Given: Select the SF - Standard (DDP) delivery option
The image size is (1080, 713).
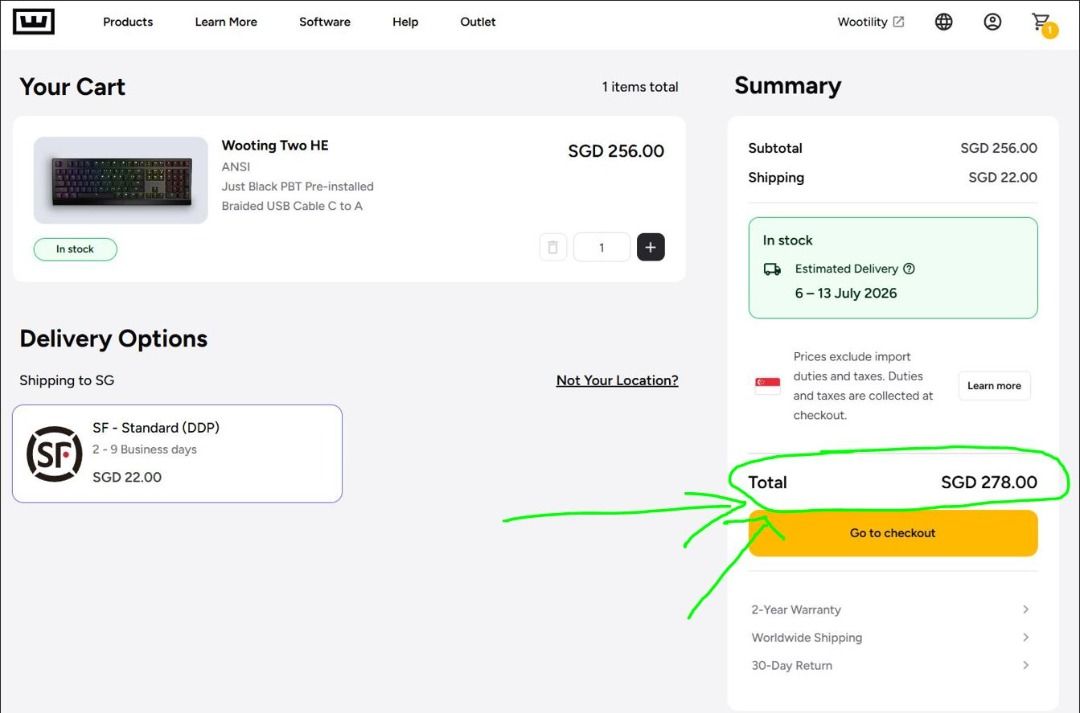Looking at the screenshot, I should pos(177,453).
